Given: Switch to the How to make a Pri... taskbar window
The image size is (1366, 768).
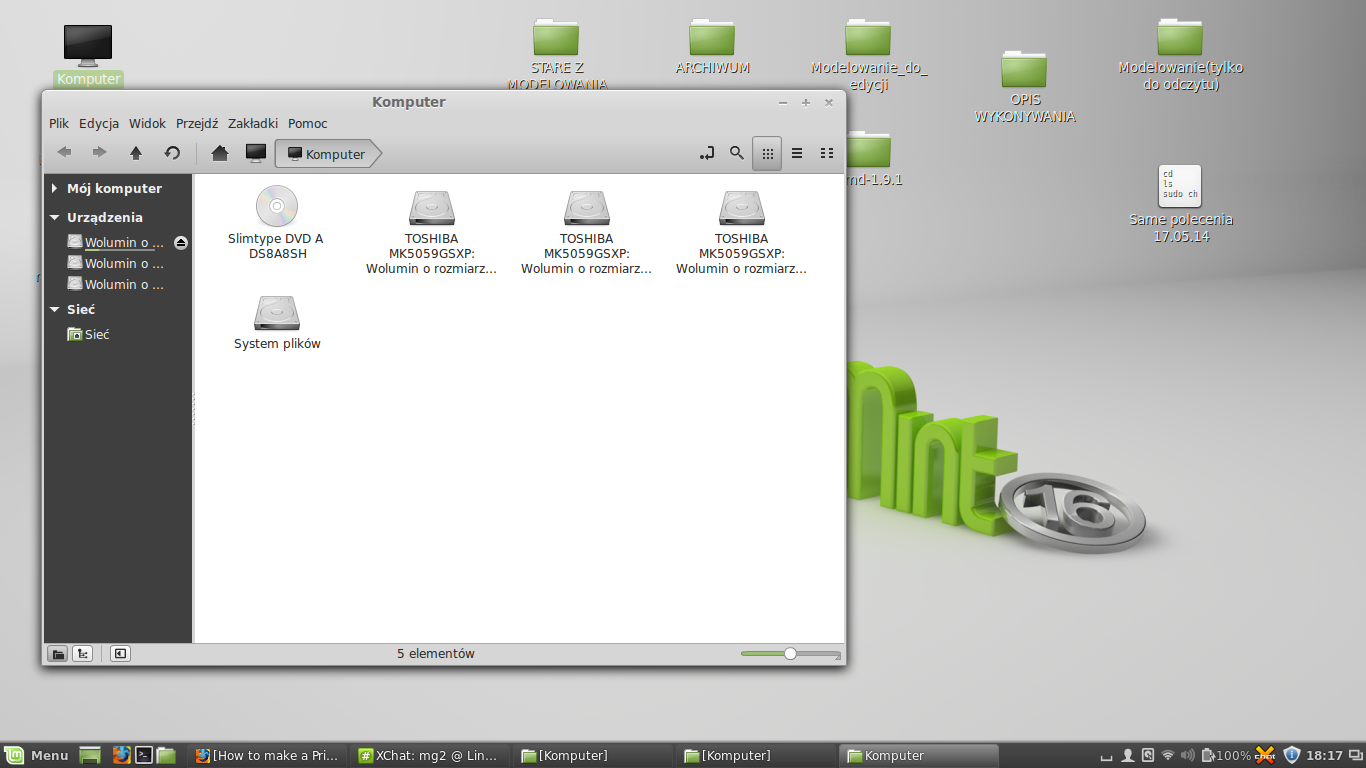Looking at the screenshot, I should tap(268, 755).
